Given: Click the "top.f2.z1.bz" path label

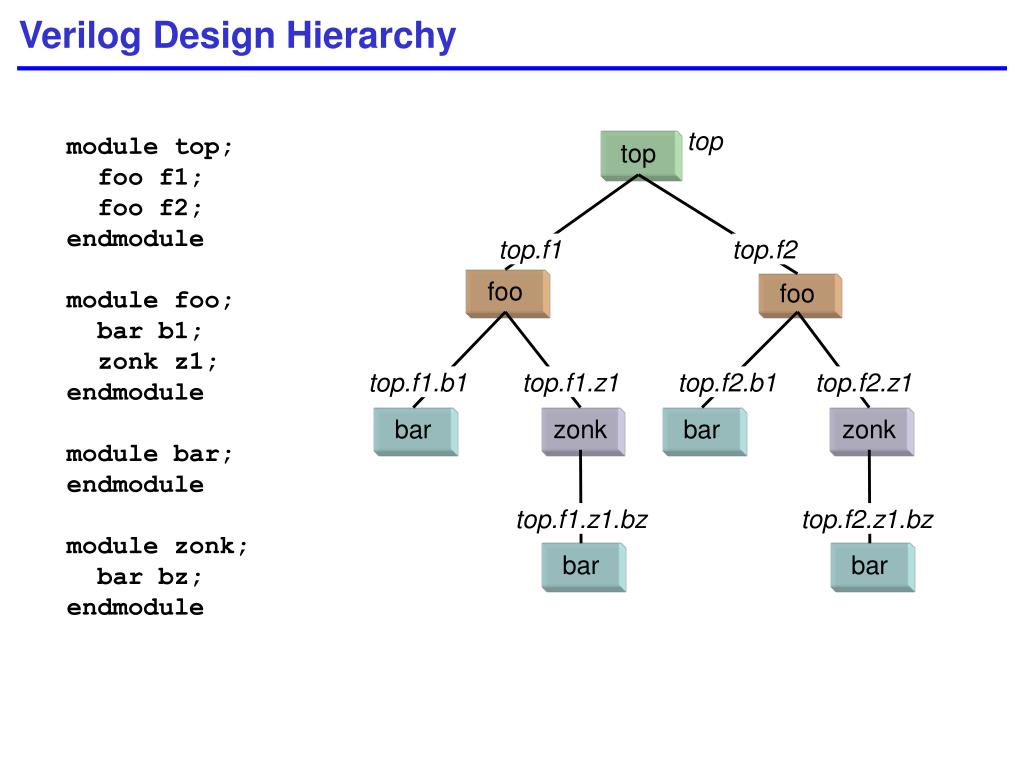Looking at the screenshot, I should click(867, 520).
